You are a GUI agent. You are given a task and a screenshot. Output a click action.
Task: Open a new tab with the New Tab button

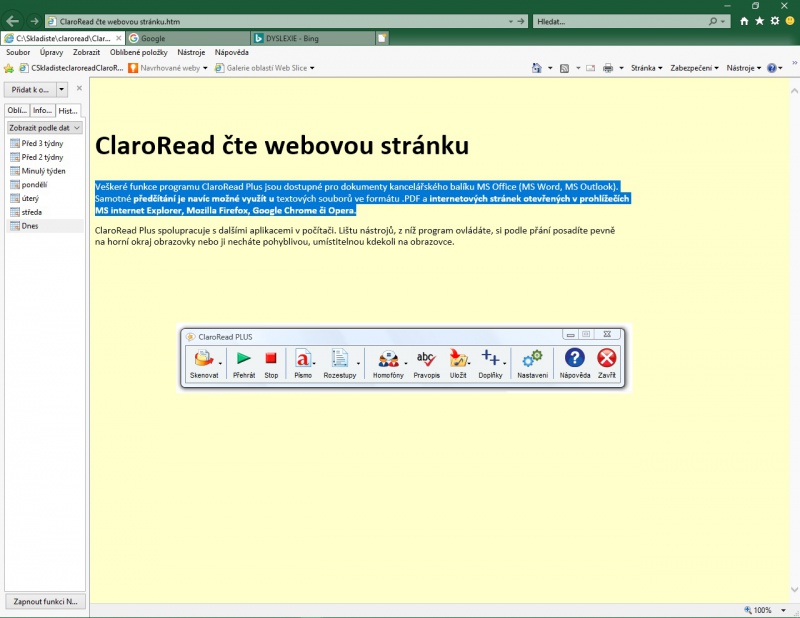point(382,38)
